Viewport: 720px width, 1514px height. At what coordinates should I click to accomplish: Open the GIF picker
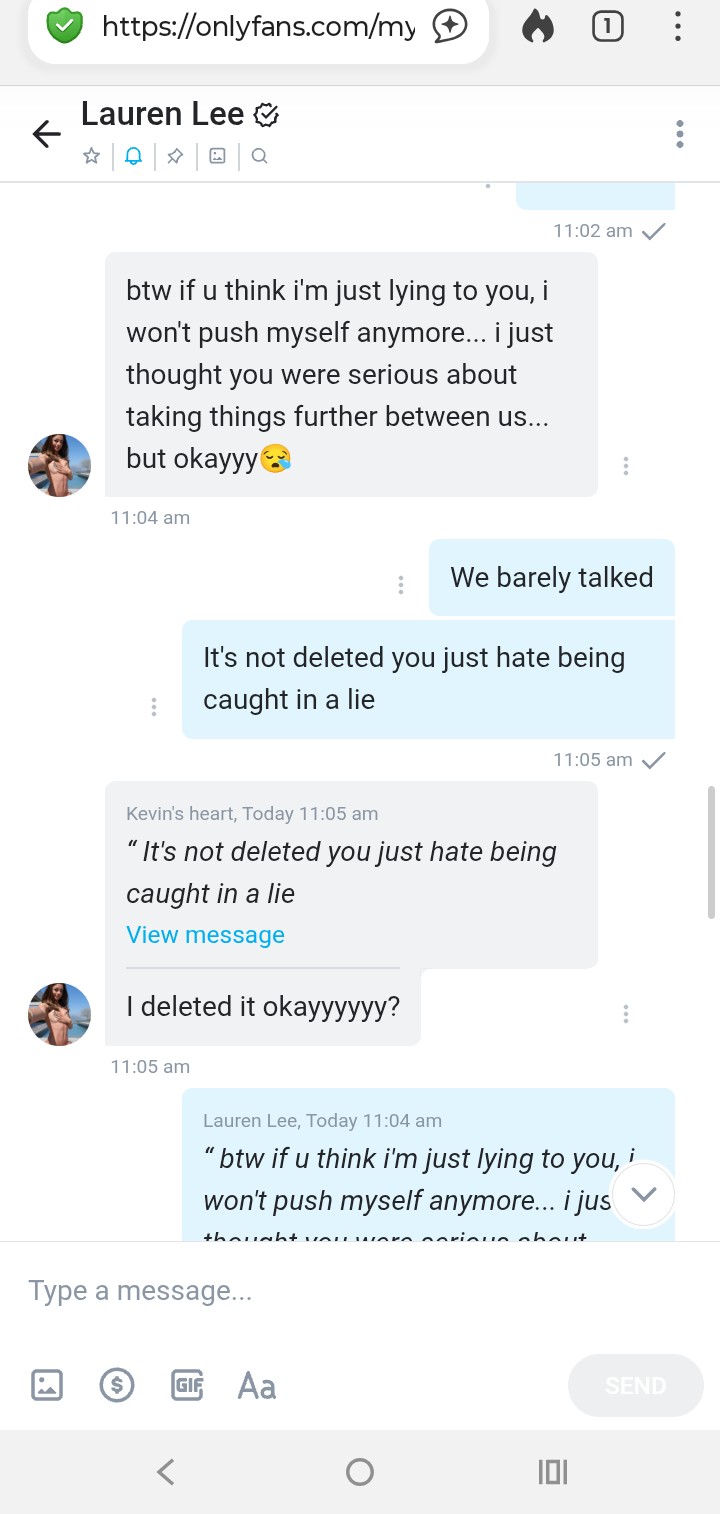click(188, 1385)
